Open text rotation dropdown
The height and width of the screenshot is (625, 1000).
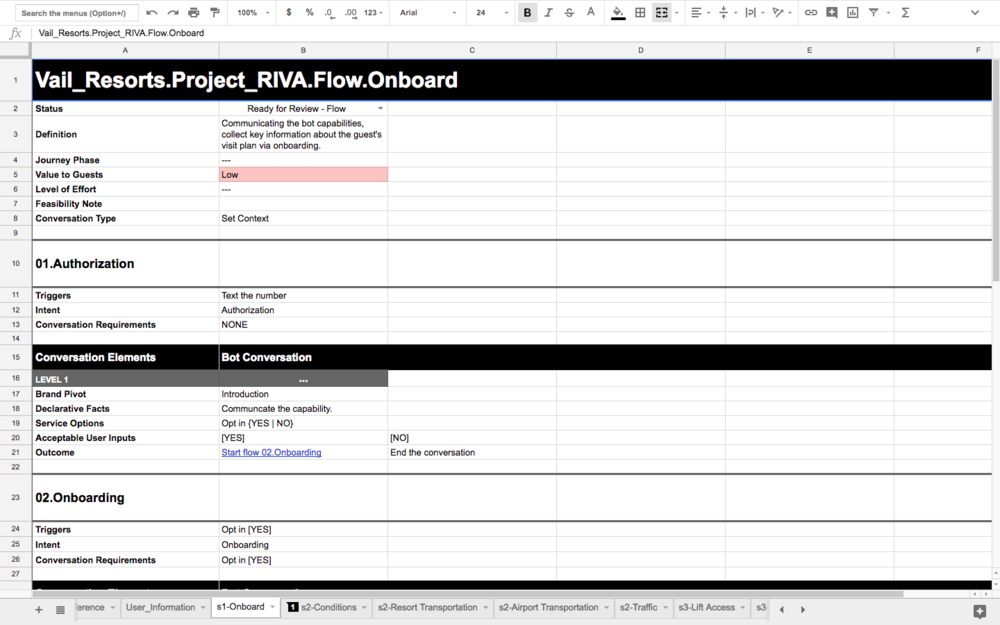781,13
